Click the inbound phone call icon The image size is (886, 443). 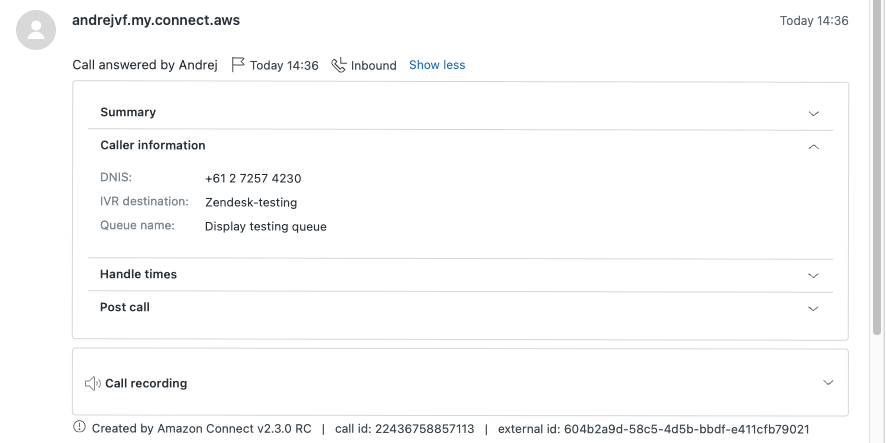339,65
